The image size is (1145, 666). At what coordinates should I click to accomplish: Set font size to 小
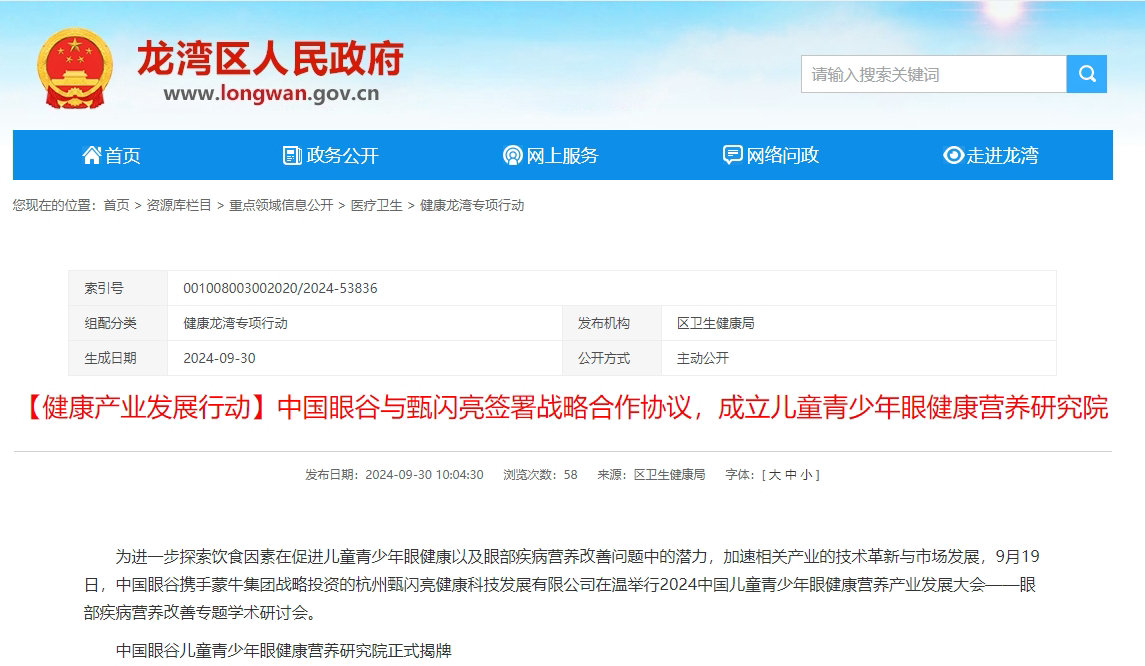(x=806, y=475)
